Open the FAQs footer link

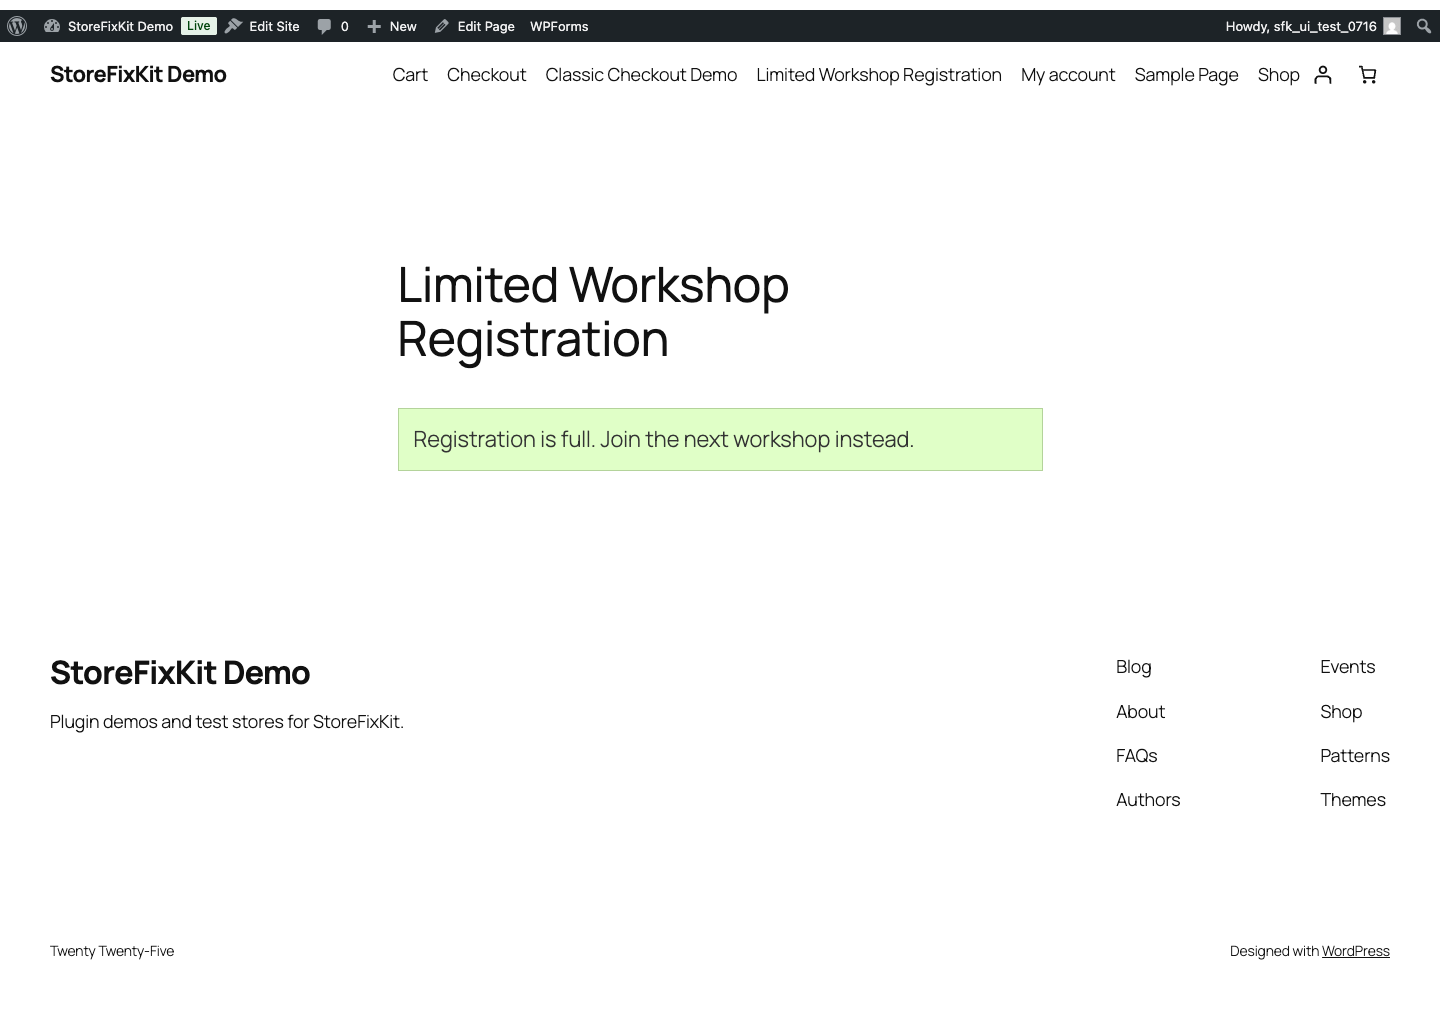[x=1136, y=756]
